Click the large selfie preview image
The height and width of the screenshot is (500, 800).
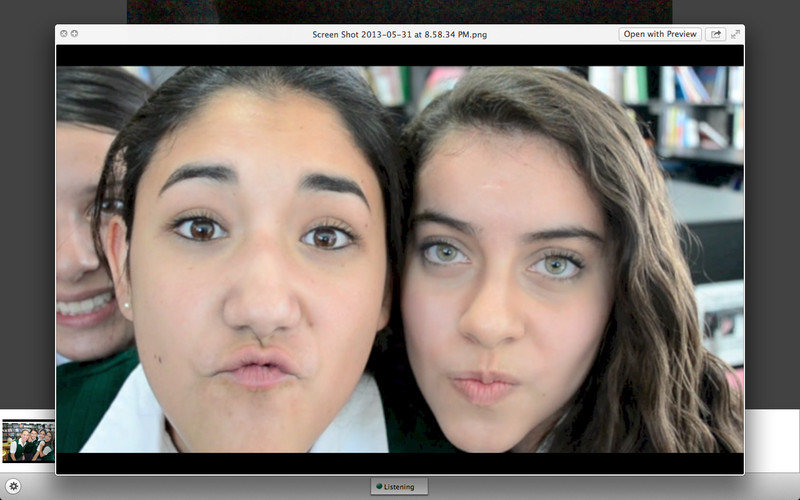click(x=399, y=259)
